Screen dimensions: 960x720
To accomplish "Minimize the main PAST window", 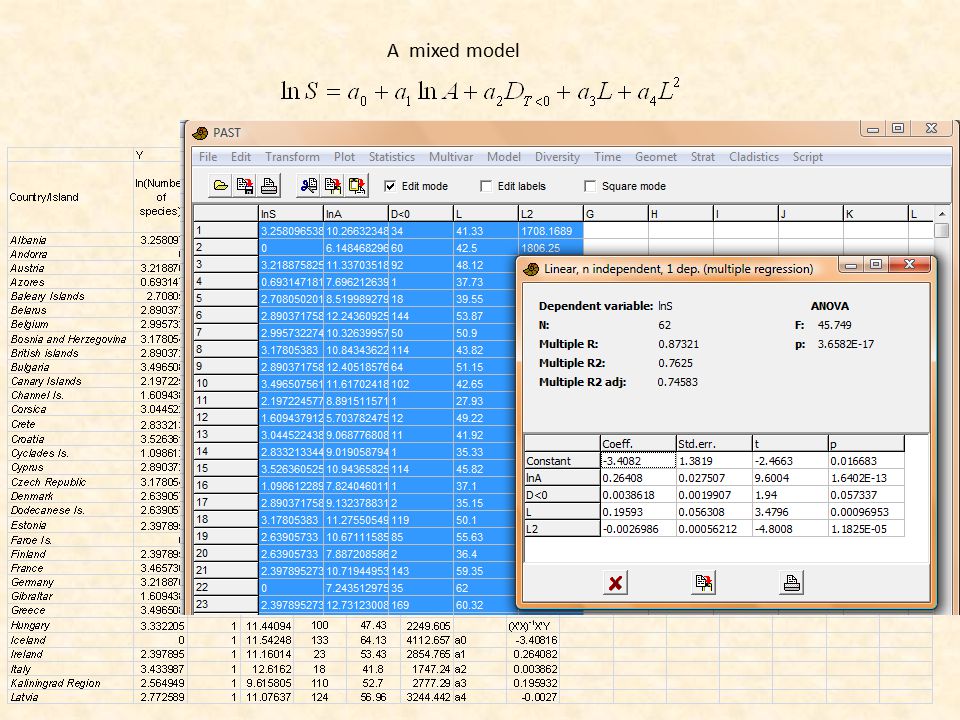I will [x=873, y=129].
